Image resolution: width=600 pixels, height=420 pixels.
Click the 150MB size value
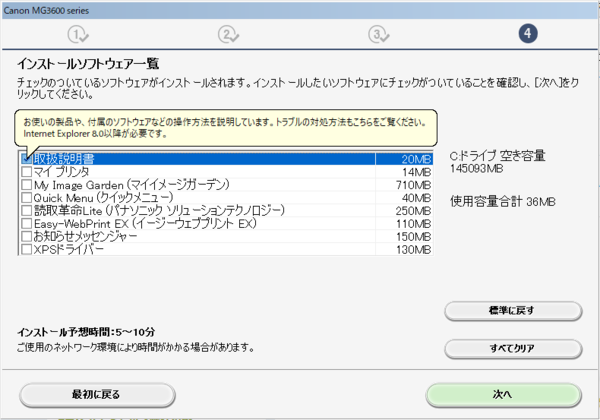pyautogui.click(x=414, y=237)
